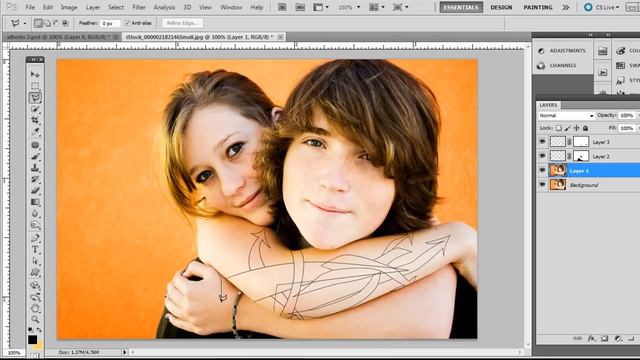Launch Bridge from application bar
The image size is (640, 360).
coord(282,7)
